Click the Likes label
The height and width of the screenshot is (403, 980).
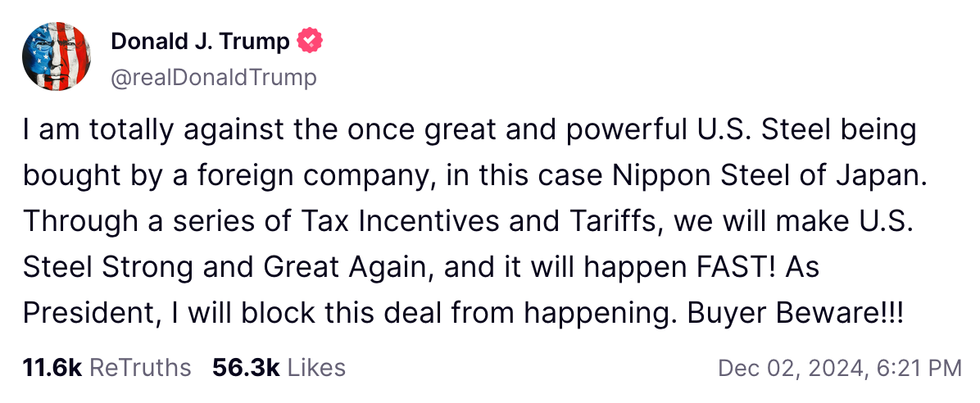[316, 368]
